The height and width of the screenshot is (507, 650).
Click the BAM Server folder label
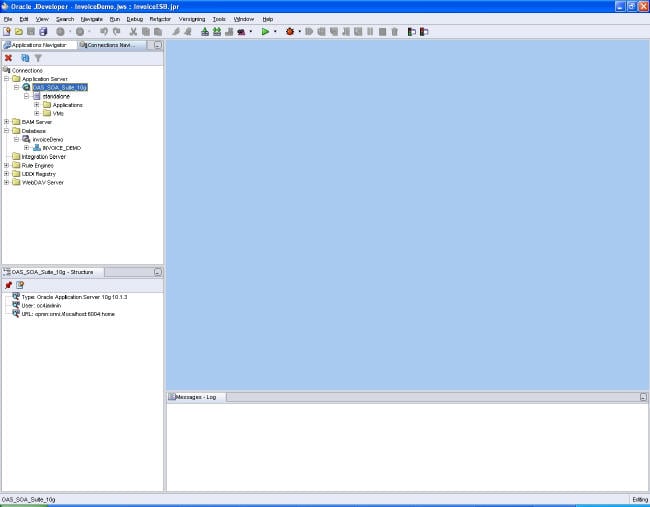36,122
